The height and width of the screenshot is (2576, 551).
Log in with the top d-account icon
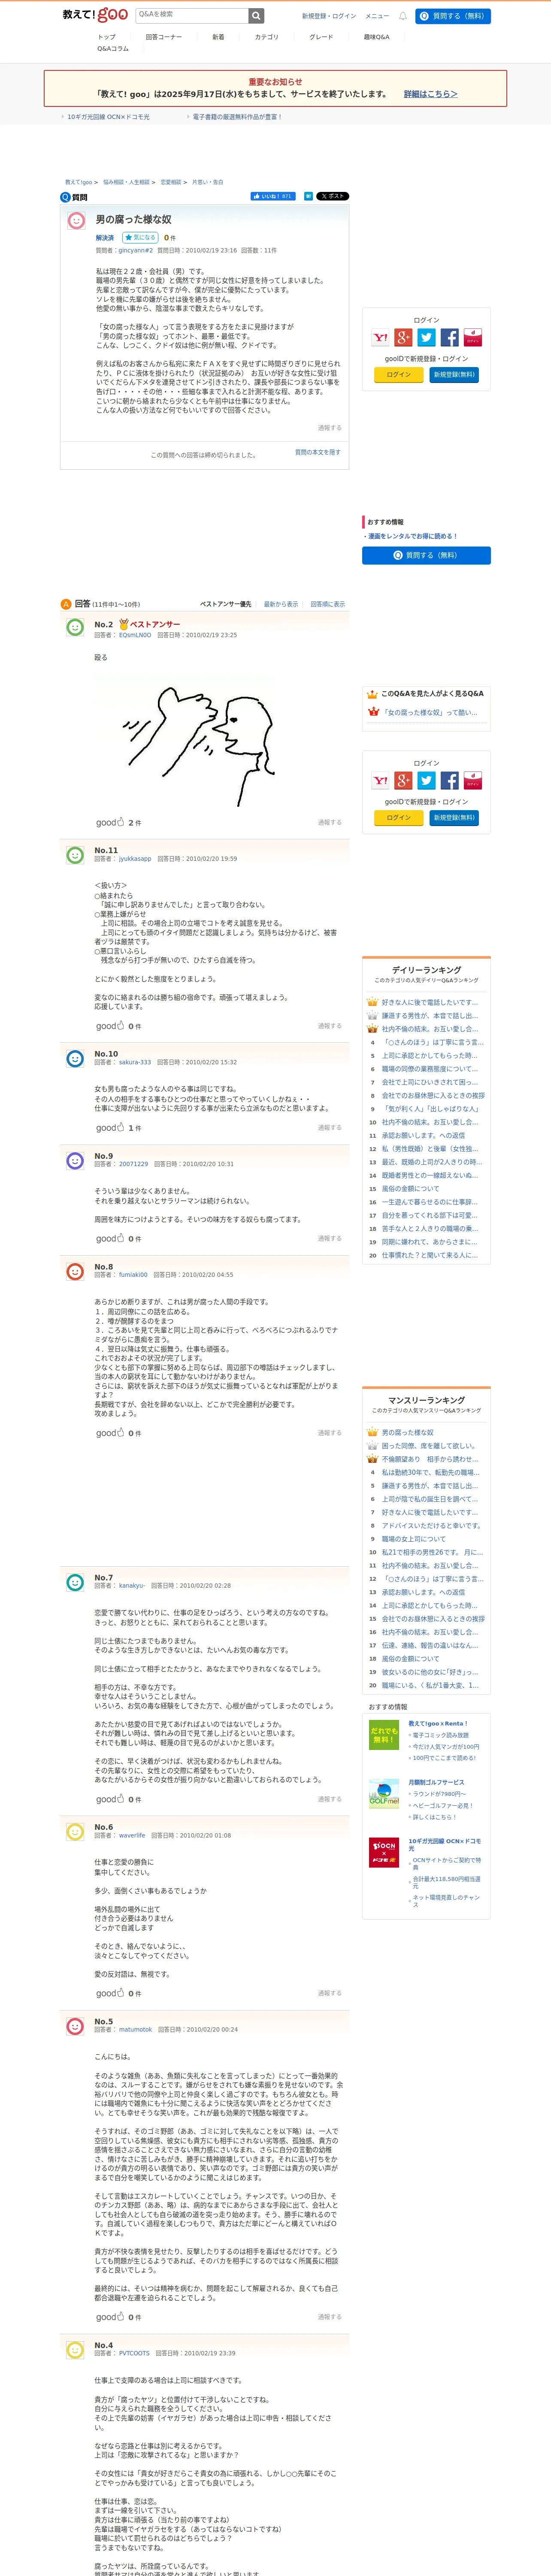(x=473, y=338)
